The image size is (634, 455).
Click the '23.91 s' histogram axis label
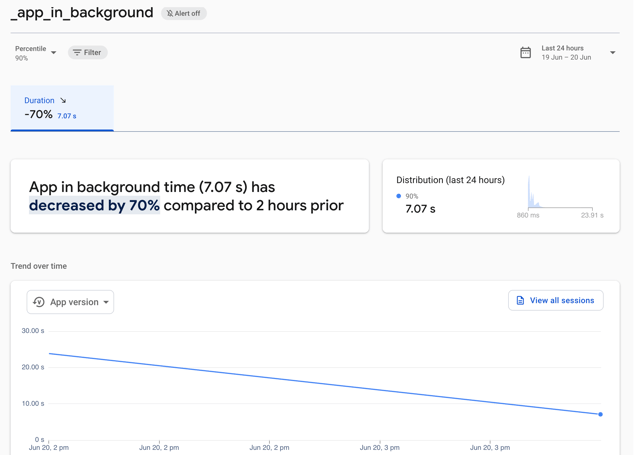pos(592,215)
